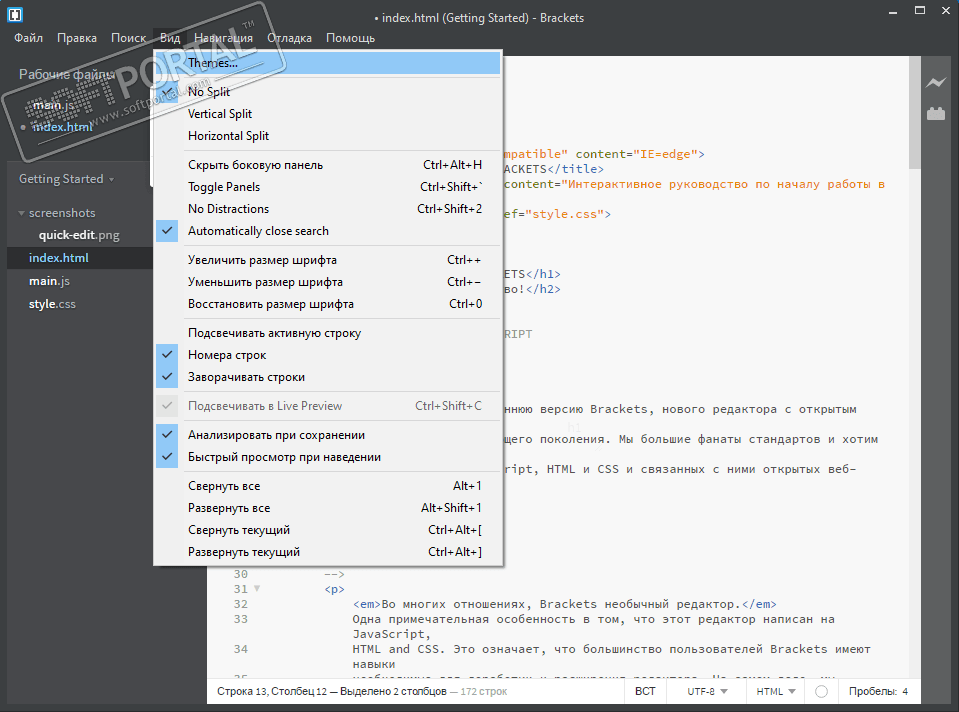
Task: Select index.html in project tree
Action: coord(80,258)
